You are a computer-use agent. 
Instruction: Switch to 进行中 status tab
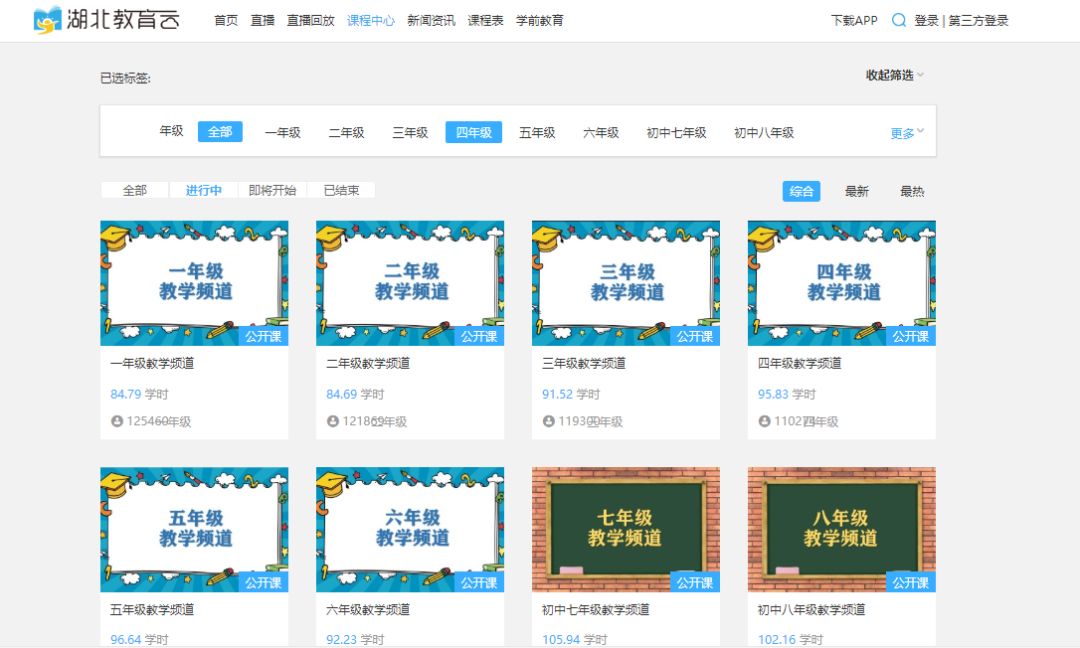(203, 190)
